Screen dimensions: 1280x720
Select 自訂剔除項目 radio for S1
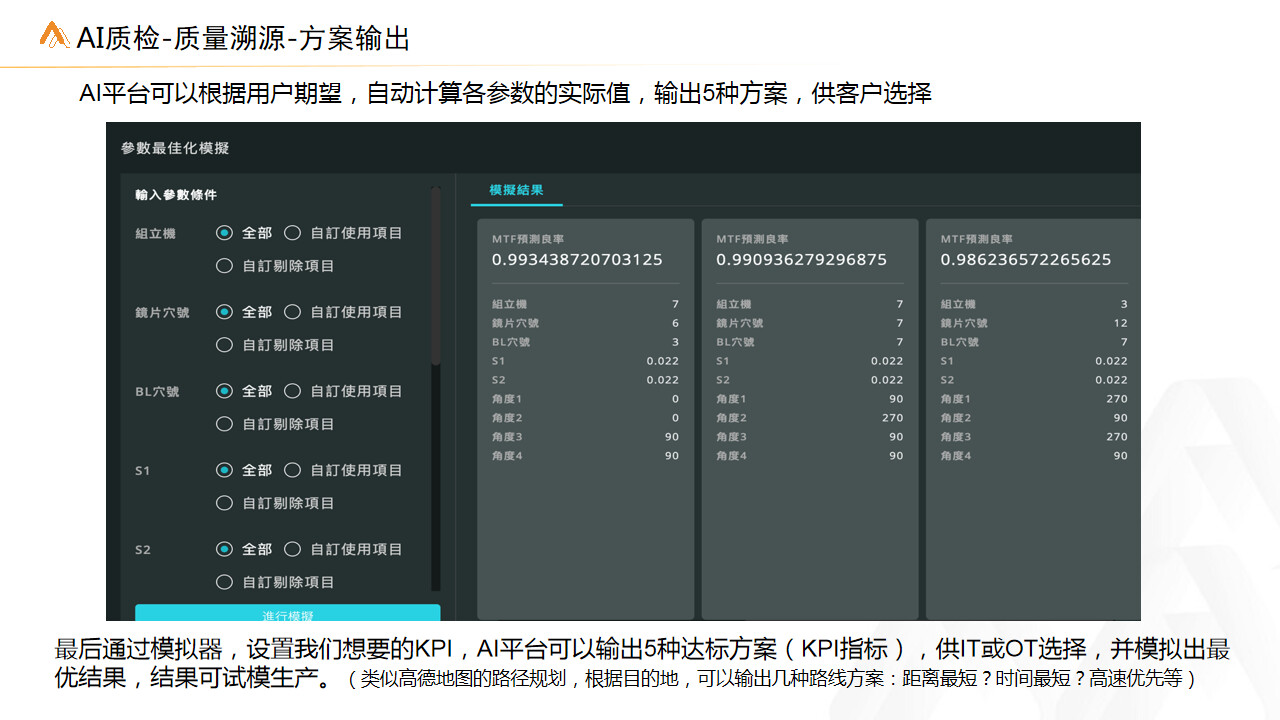224,503
